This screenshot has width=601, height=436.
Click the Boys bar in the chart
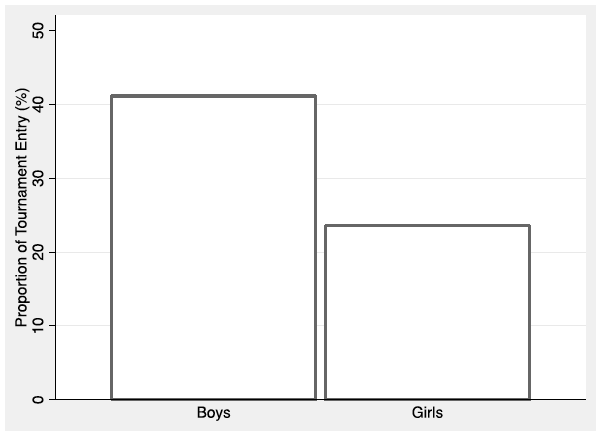click(213, 248)
